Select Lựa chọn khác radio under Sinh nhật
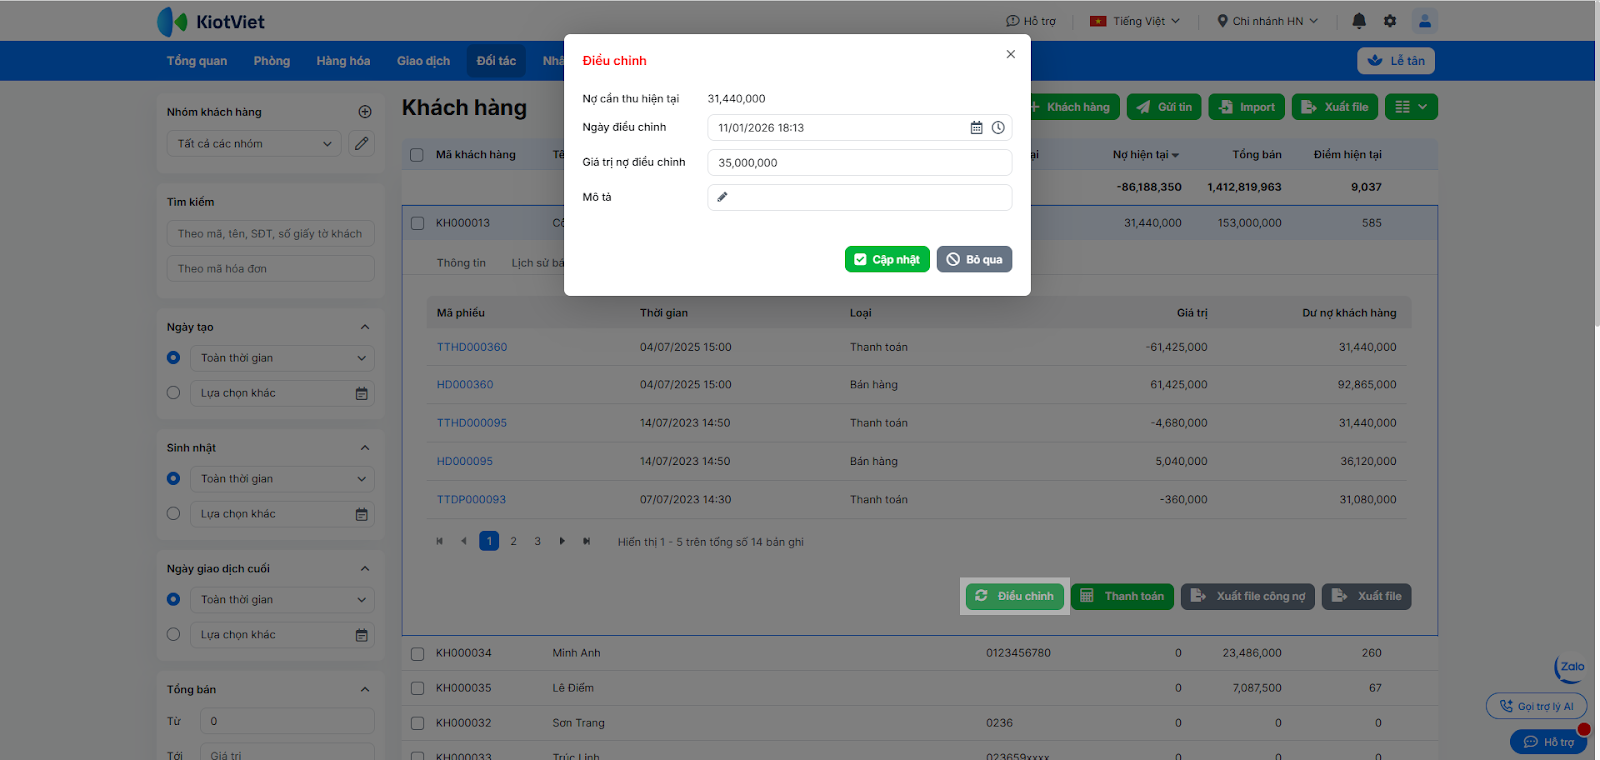Viewport: 1600px width, 760px height. pos(173,514)
